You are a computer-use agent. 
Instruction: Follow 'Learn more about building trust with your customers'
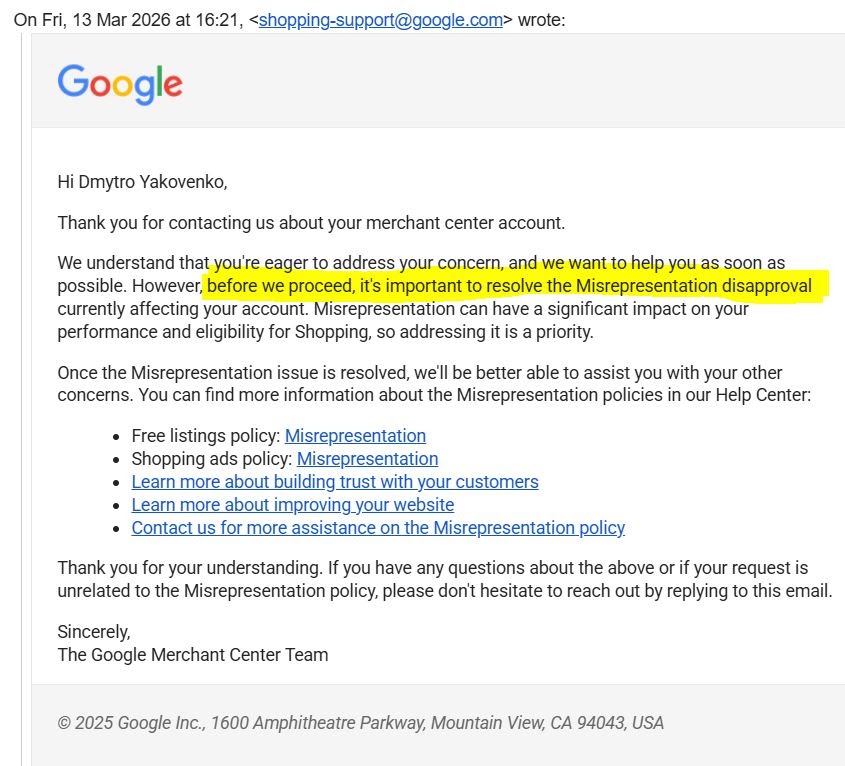(x=335, y=482)
